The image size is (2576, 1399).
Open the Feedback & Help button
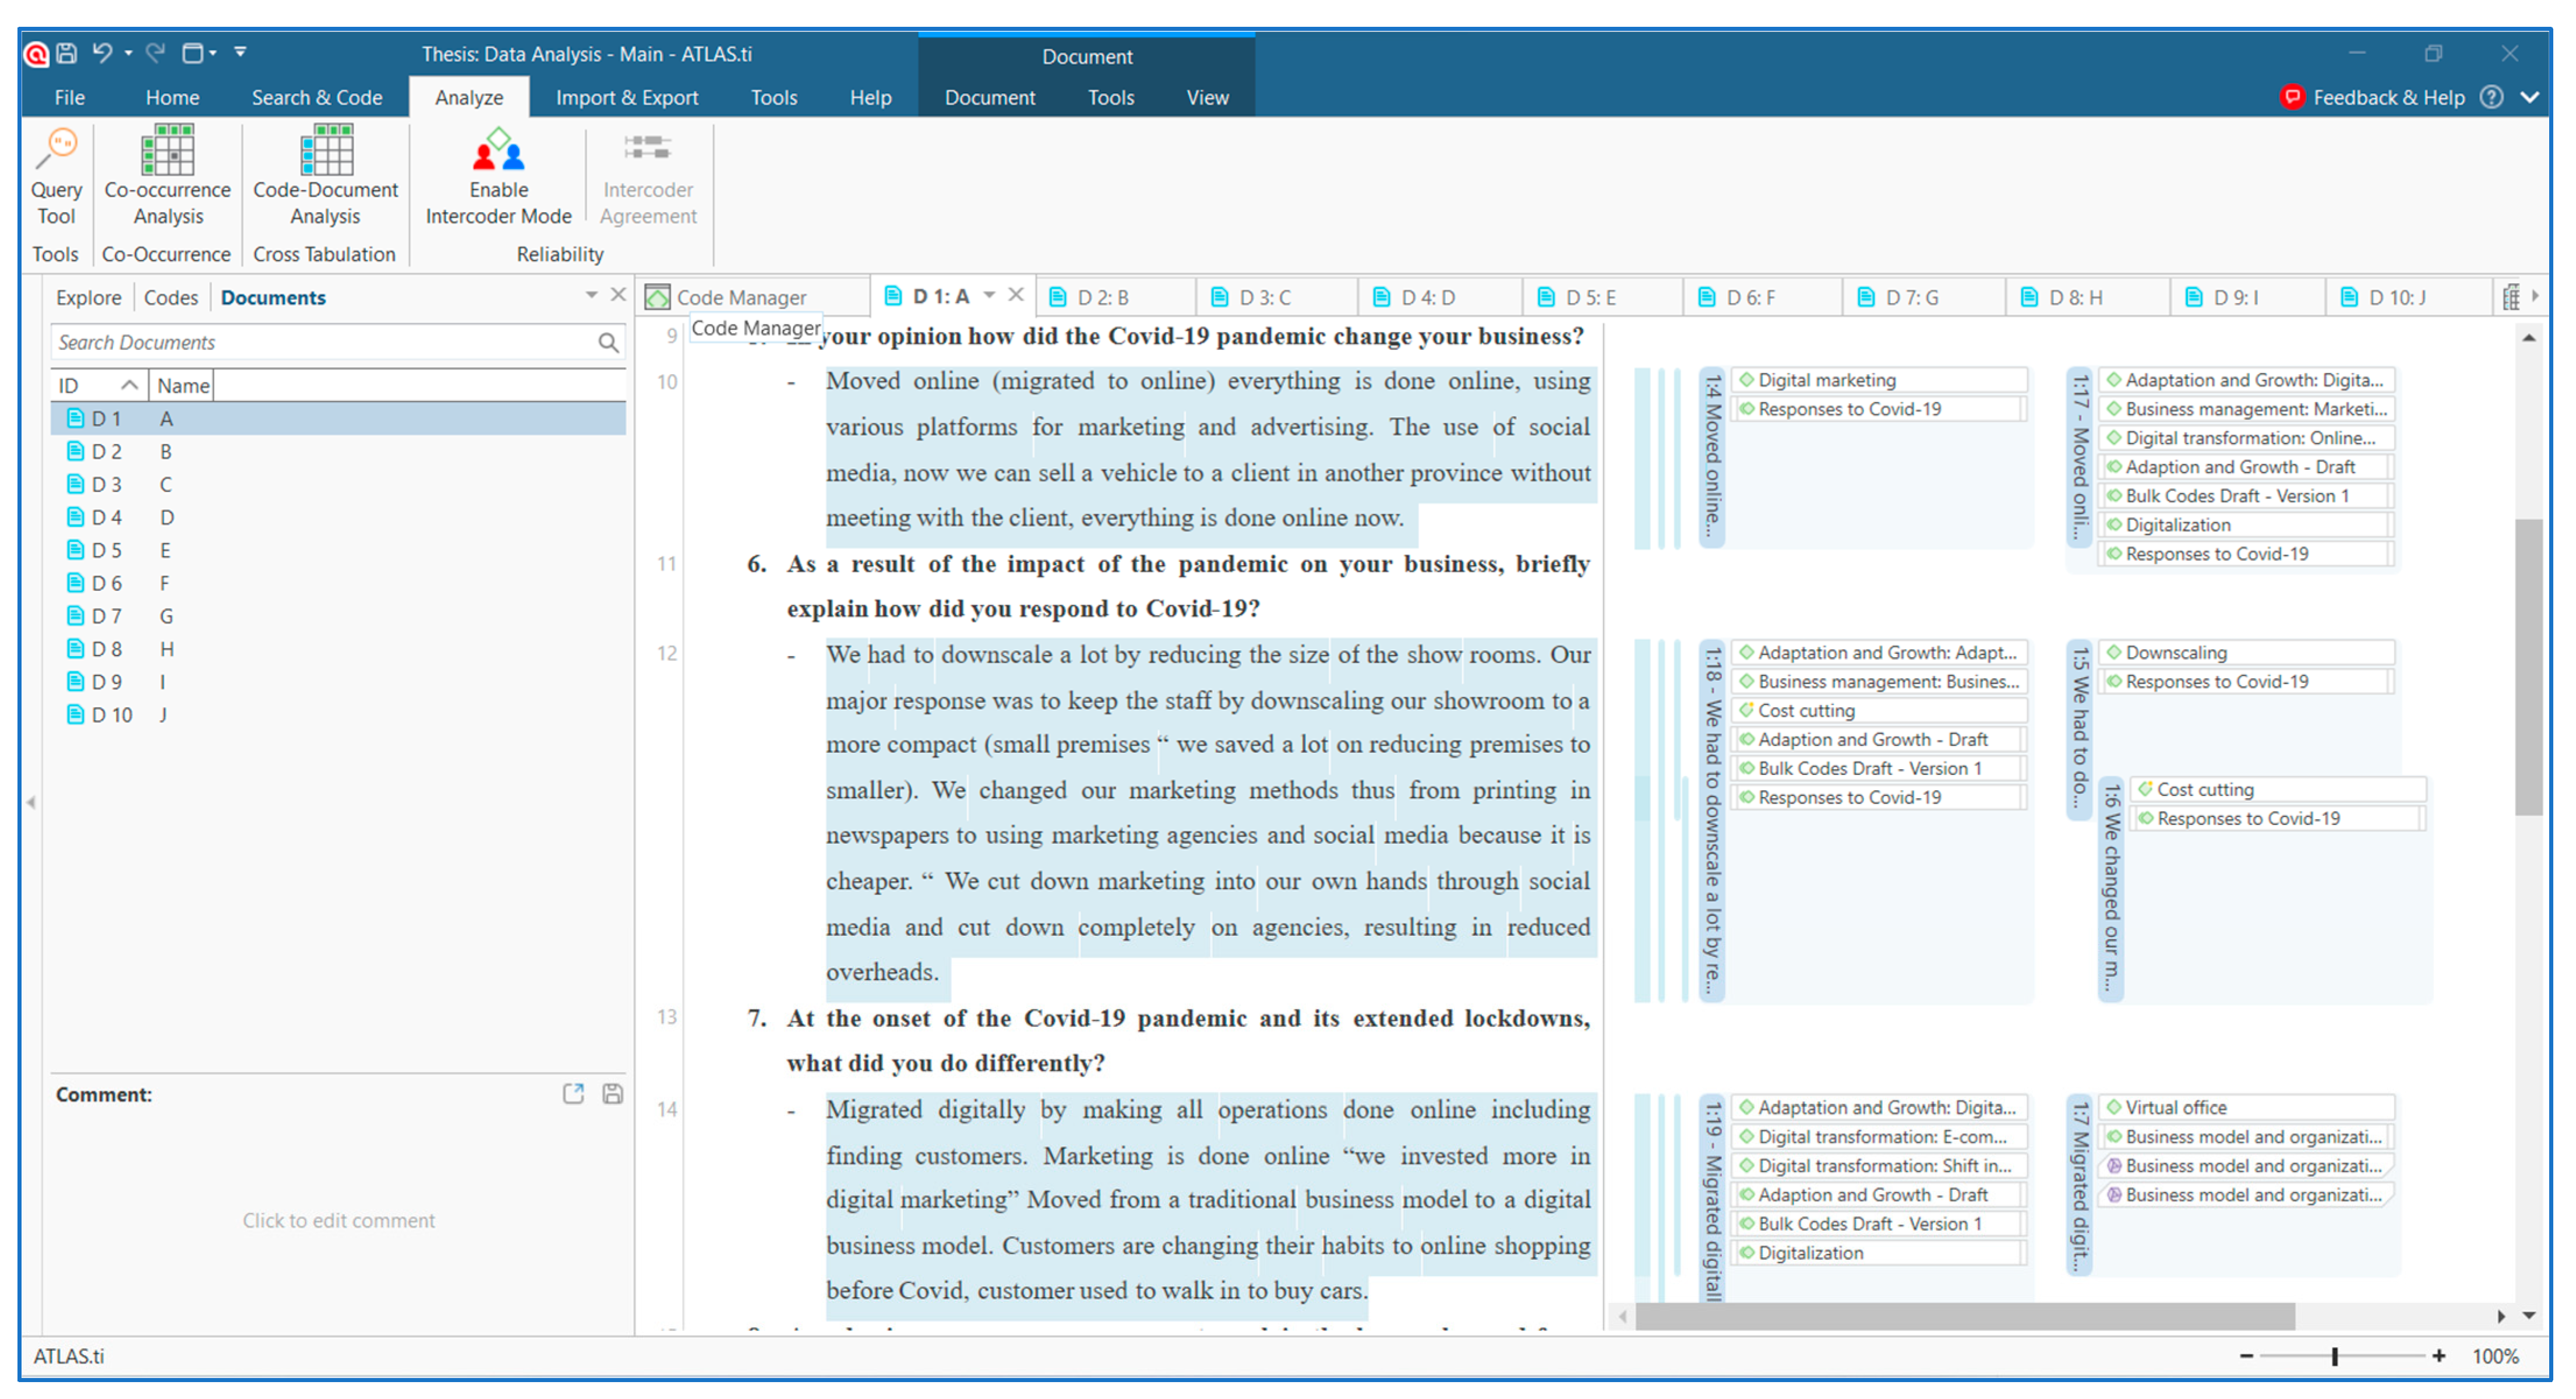[x=2374, y=97]
